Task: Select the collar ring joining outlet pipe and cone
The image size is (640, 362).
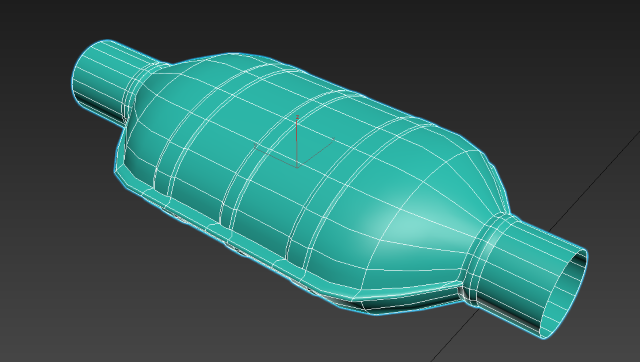Action: click(487, 257)
